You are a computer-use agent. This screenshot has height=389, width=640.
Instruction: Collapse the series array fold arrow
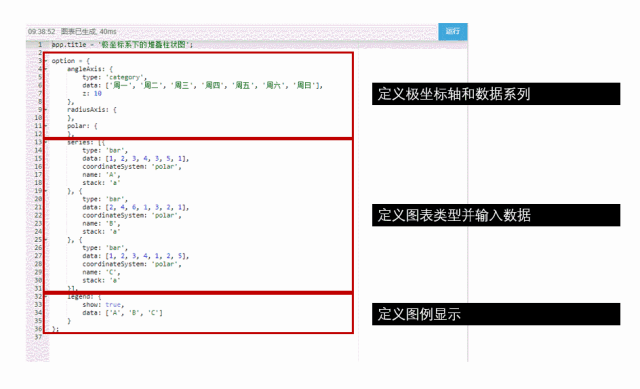click(46, 142)
